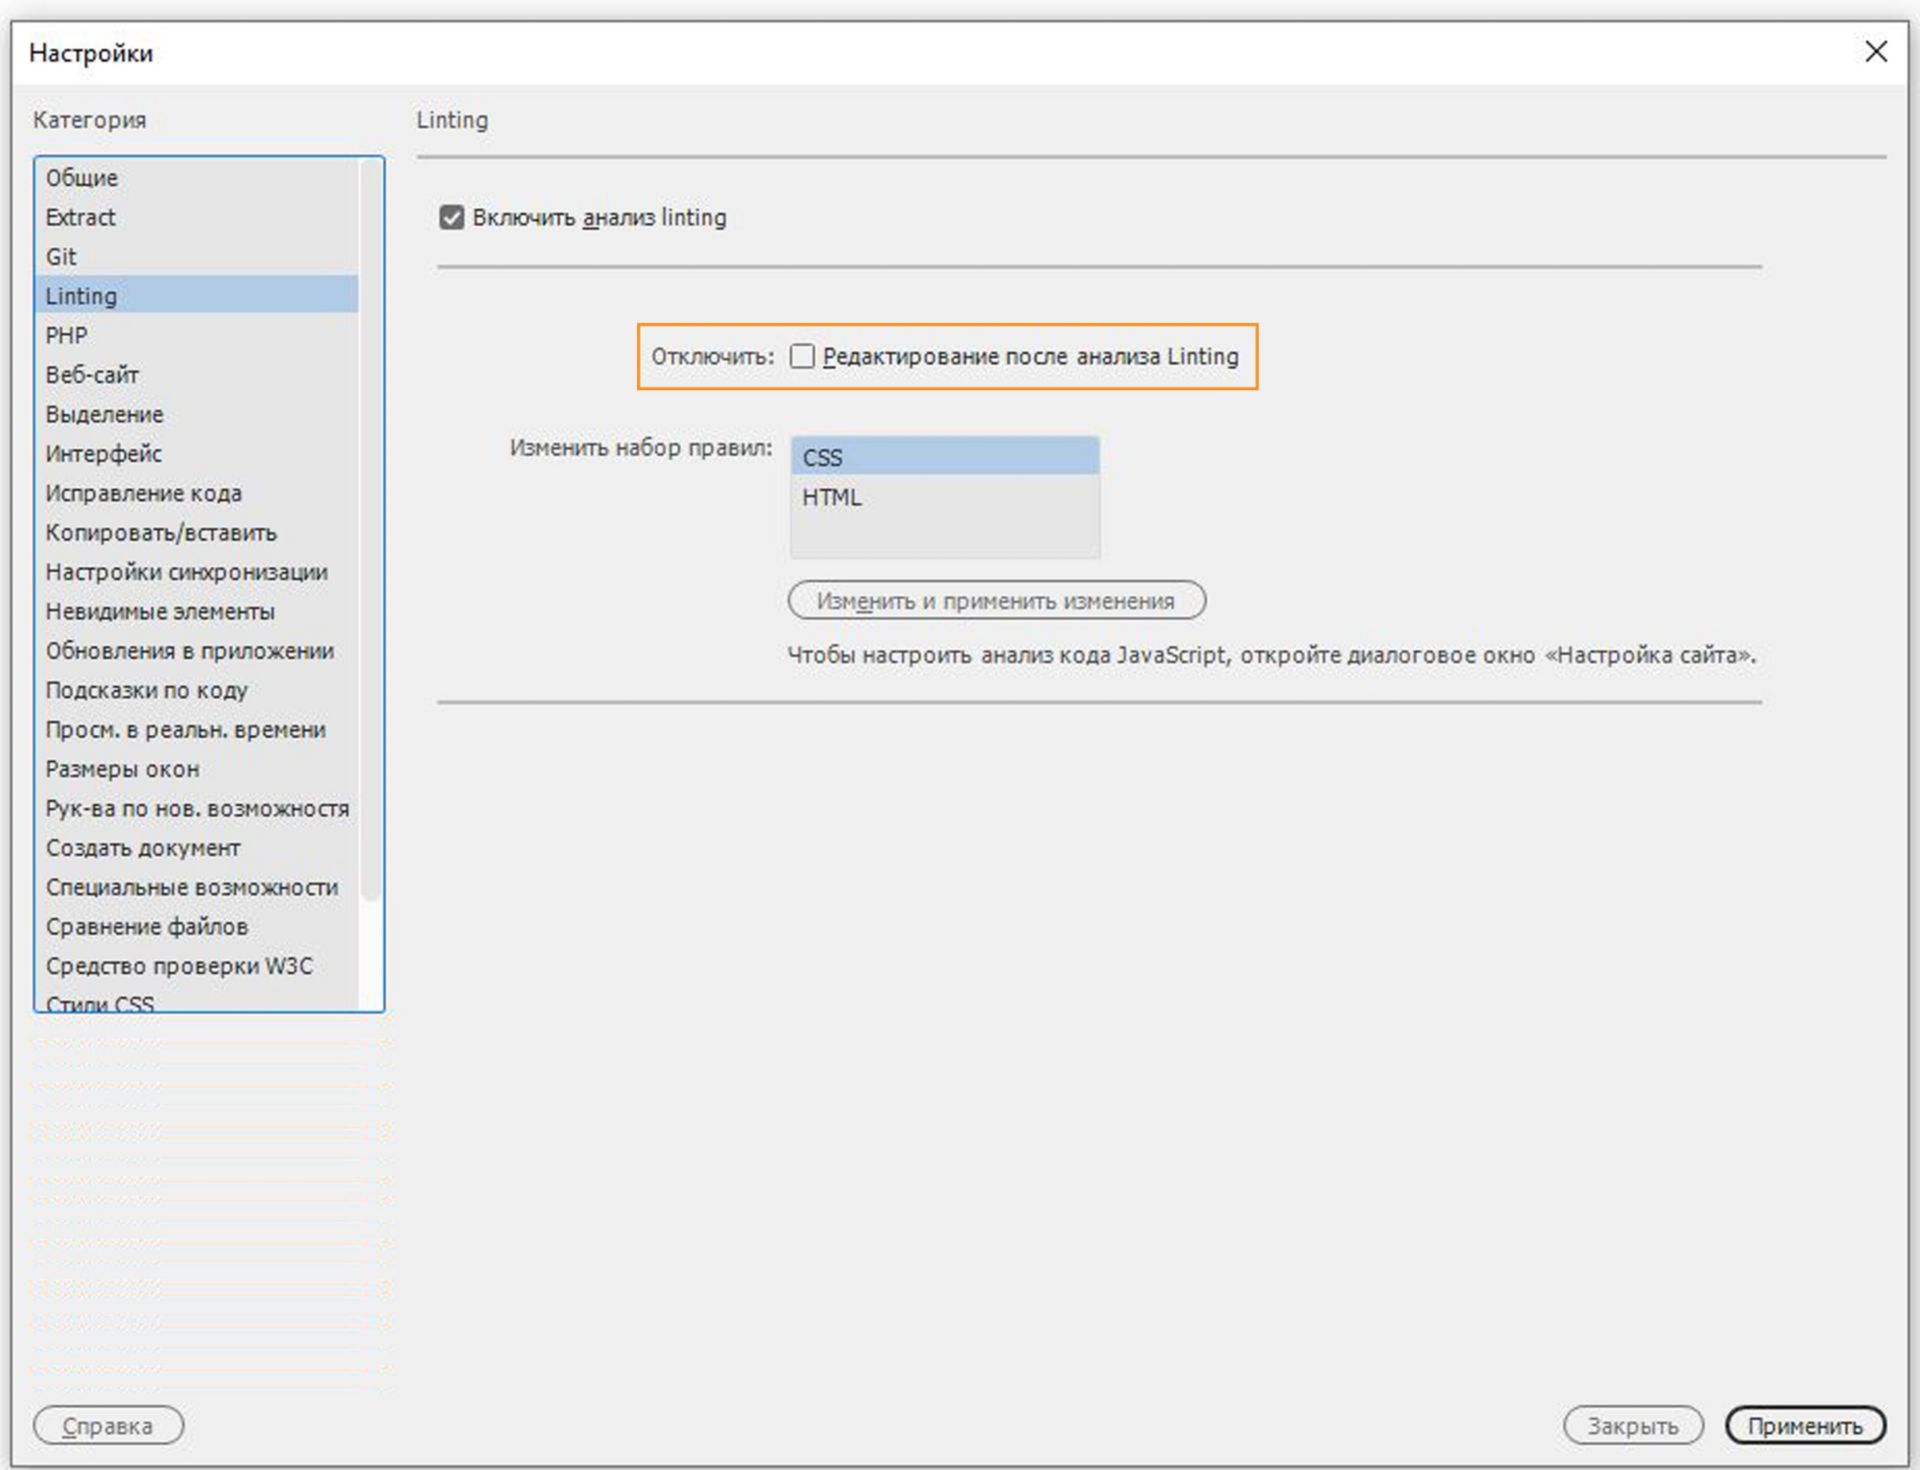Open the Справка help button
The height and width of the screenshot is (1470, 1920).
point(107,1426)
